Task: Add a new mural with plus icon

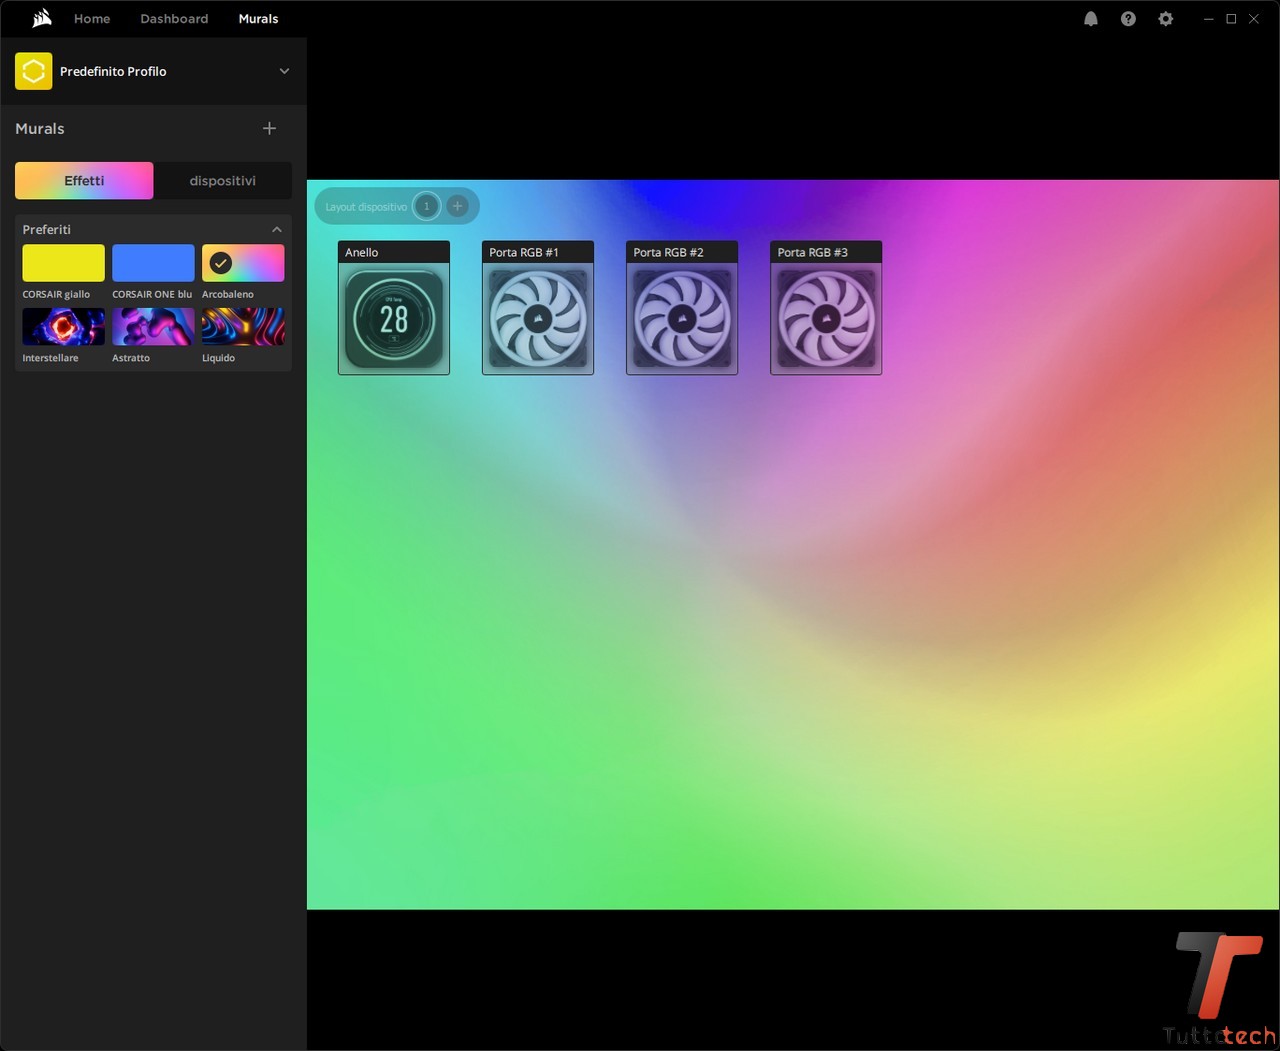Action: [x=269, y=128]
